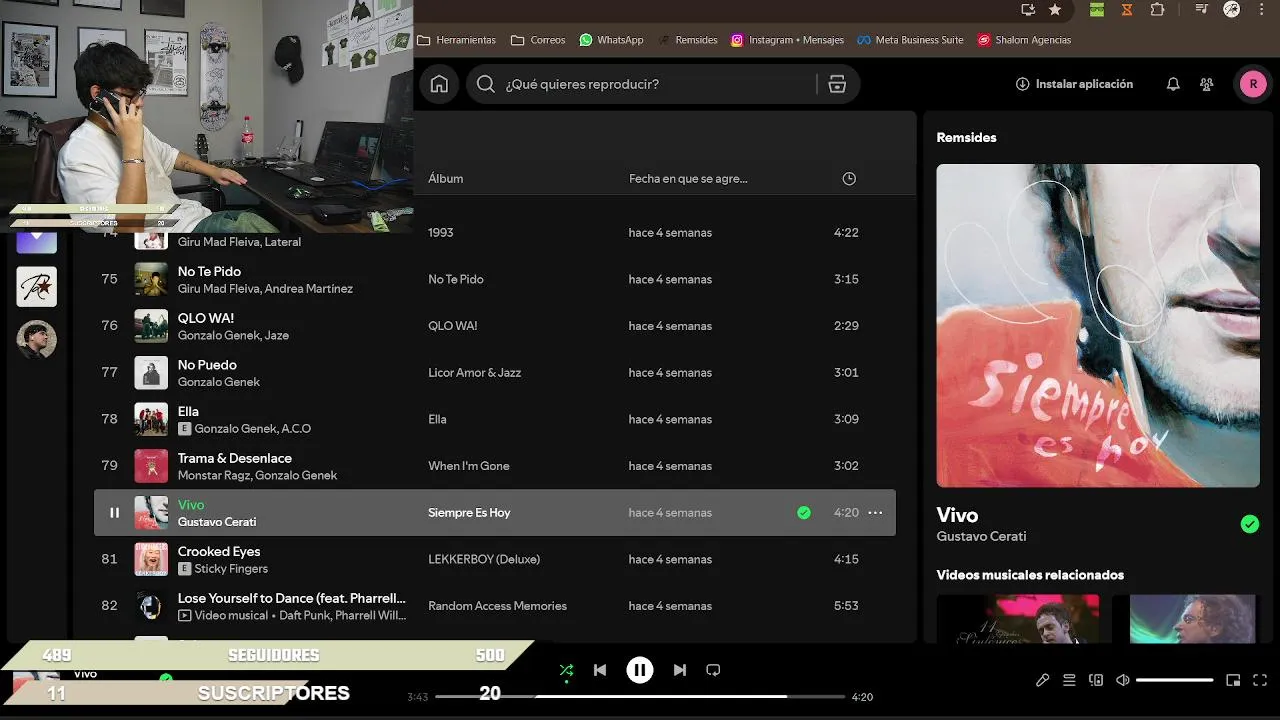Viewport: 1280px width, 720px height.
Task: Go to Spotify home with the house icon
Action: pos(439,84)
